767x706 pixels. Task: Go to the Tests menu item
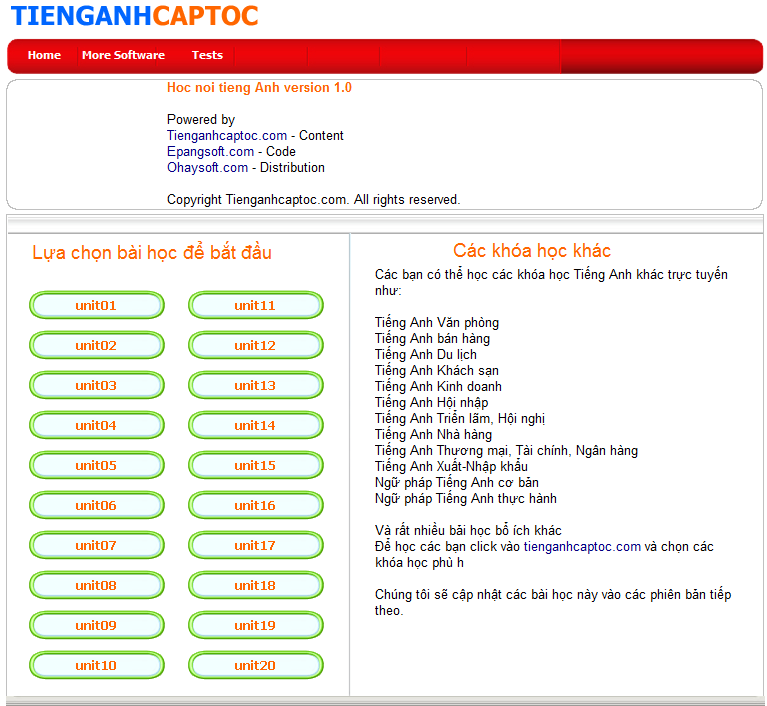click(207, 55)
